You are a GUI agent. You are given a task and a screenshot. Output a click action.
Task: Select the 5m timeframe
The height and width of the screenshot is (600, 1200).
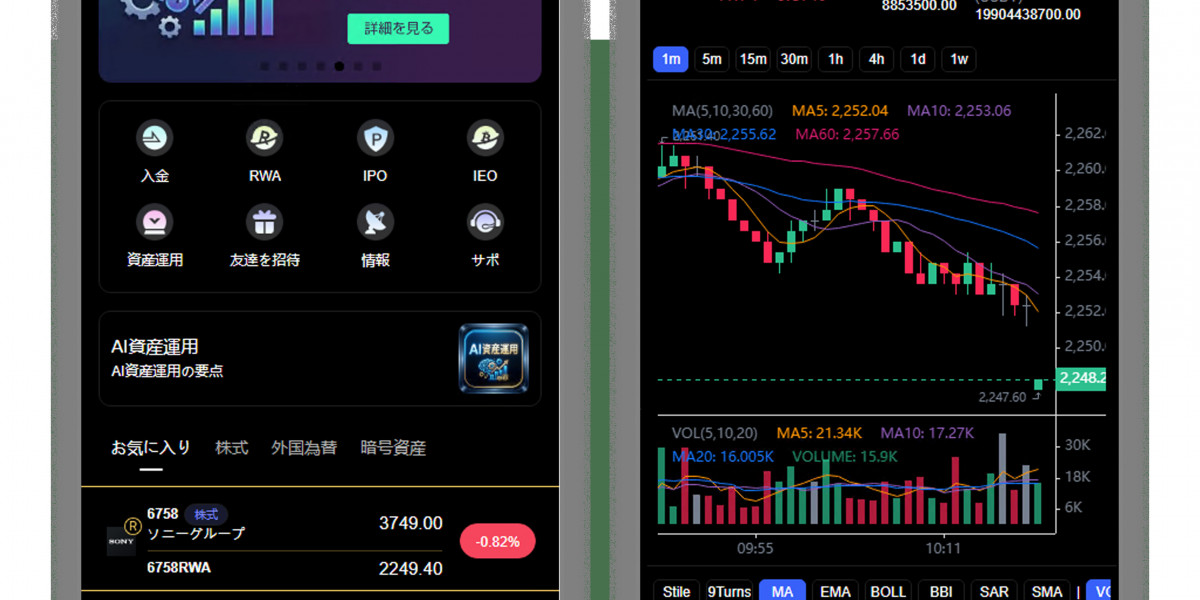point(711,59)
